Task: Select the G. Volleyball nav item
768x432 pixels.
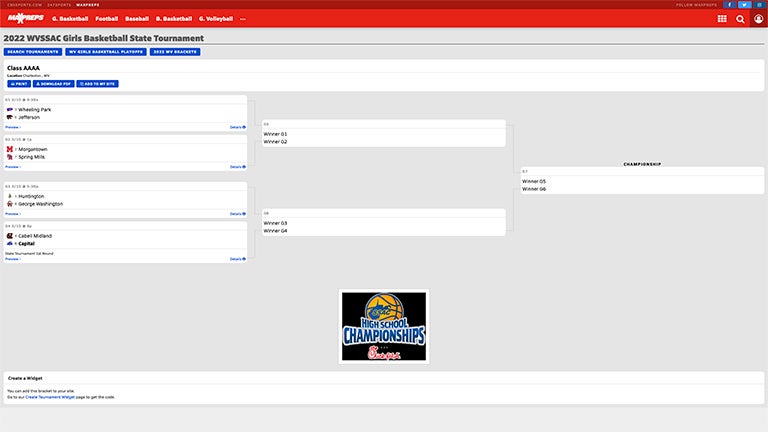Action: pos(216,19)
